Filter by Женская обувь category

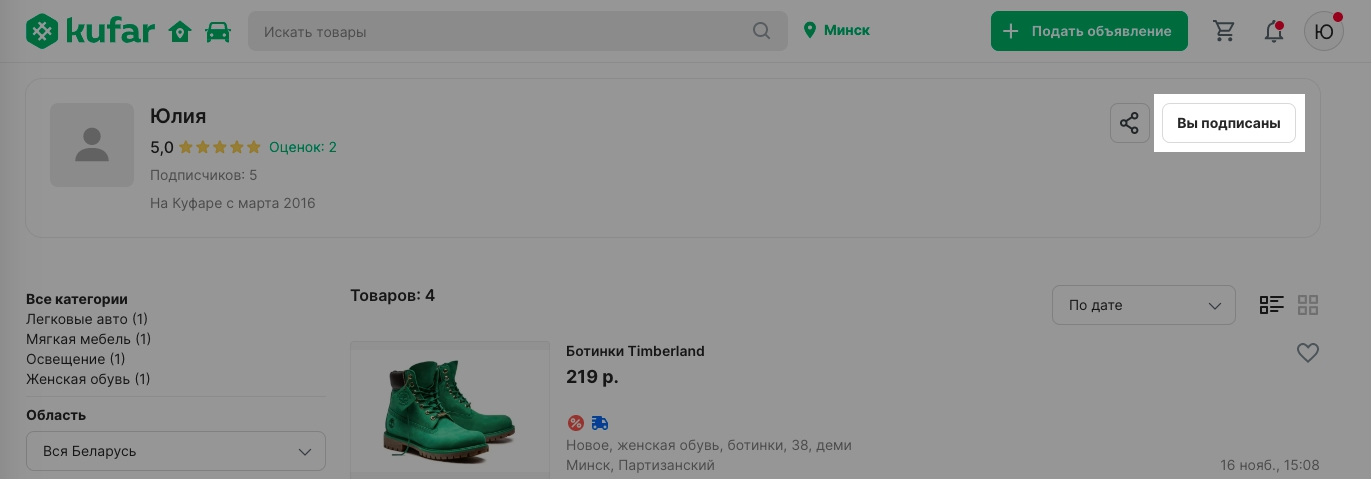tap(88, 379)
